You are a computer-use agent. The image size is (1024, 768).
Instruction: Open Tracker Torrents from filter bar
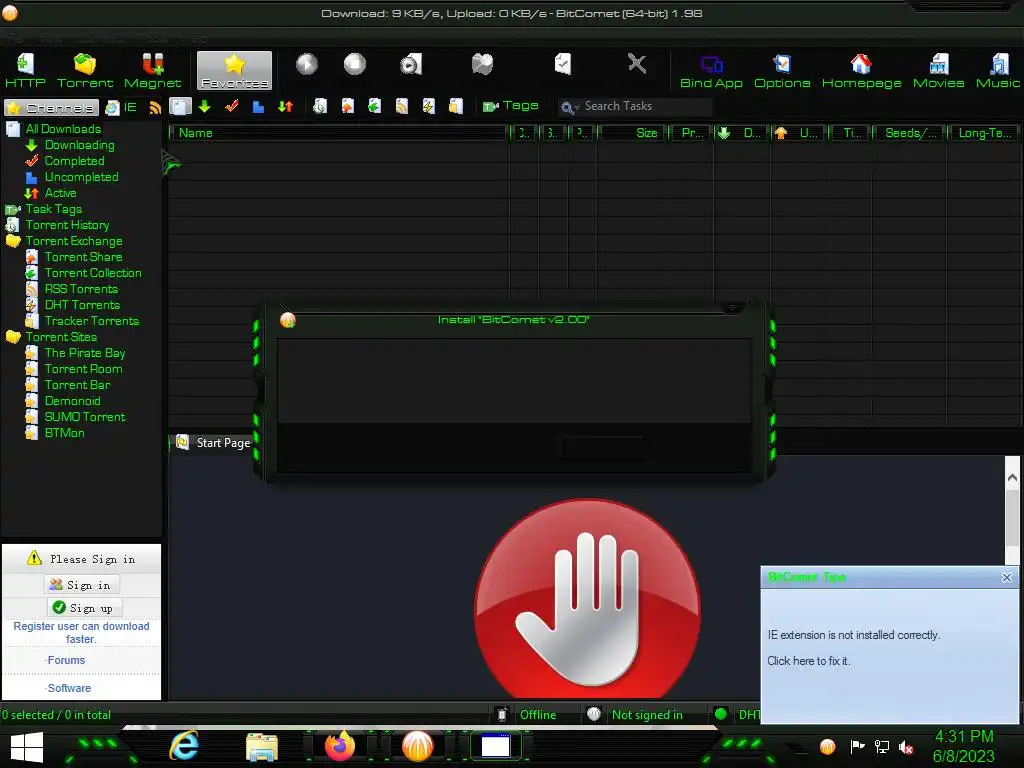tap(456, 106)
